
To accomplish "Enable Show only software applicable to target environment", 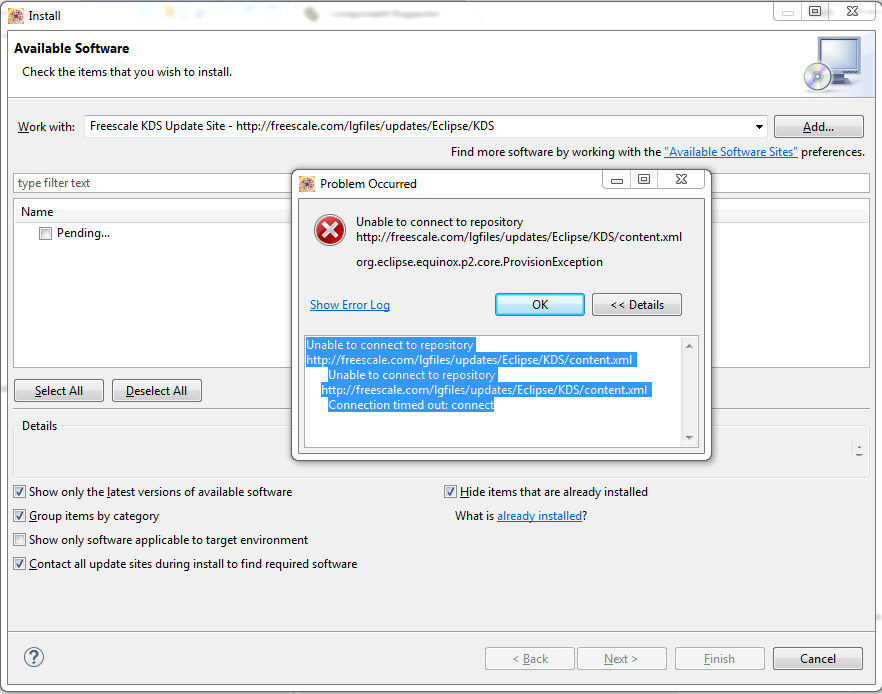I will (19, 539).
